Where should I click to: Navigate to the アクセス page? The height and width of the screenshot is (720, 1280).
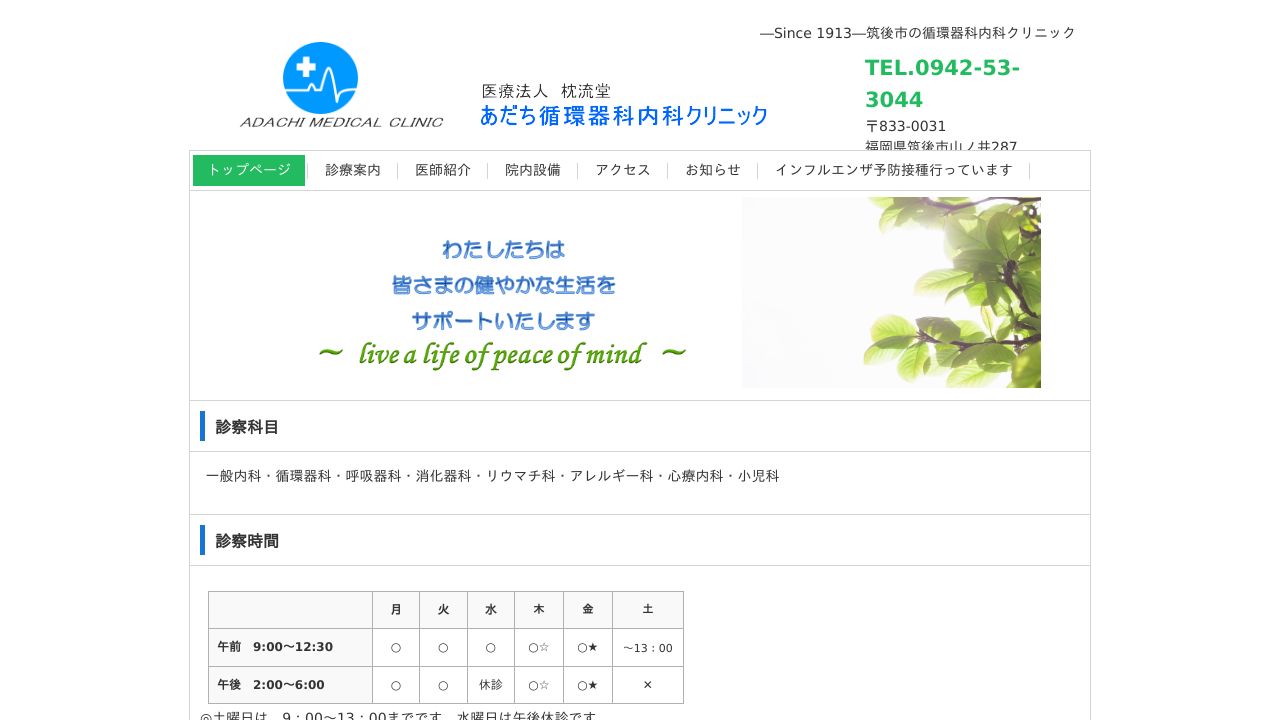pyautogui.click(x=622, y=170)
